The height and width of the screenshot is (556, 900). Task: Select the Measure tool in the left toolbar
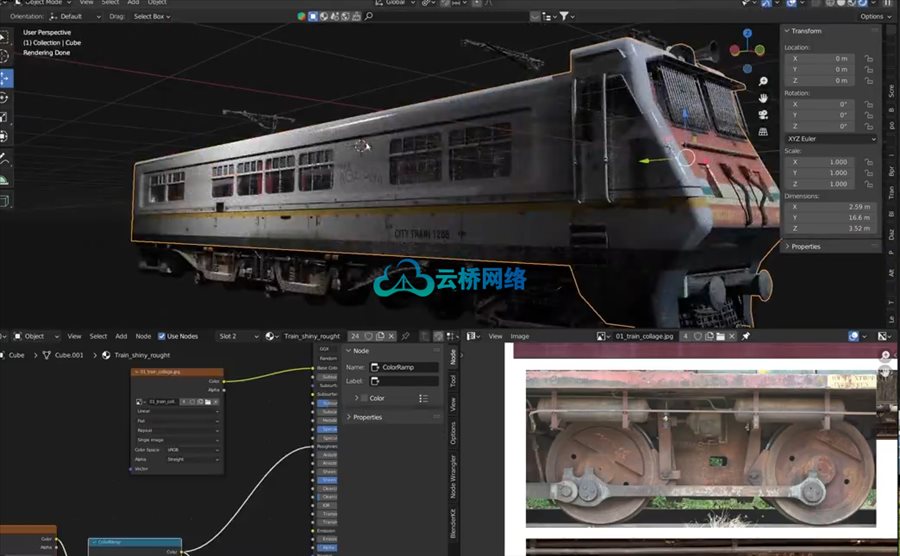[4, 180]
